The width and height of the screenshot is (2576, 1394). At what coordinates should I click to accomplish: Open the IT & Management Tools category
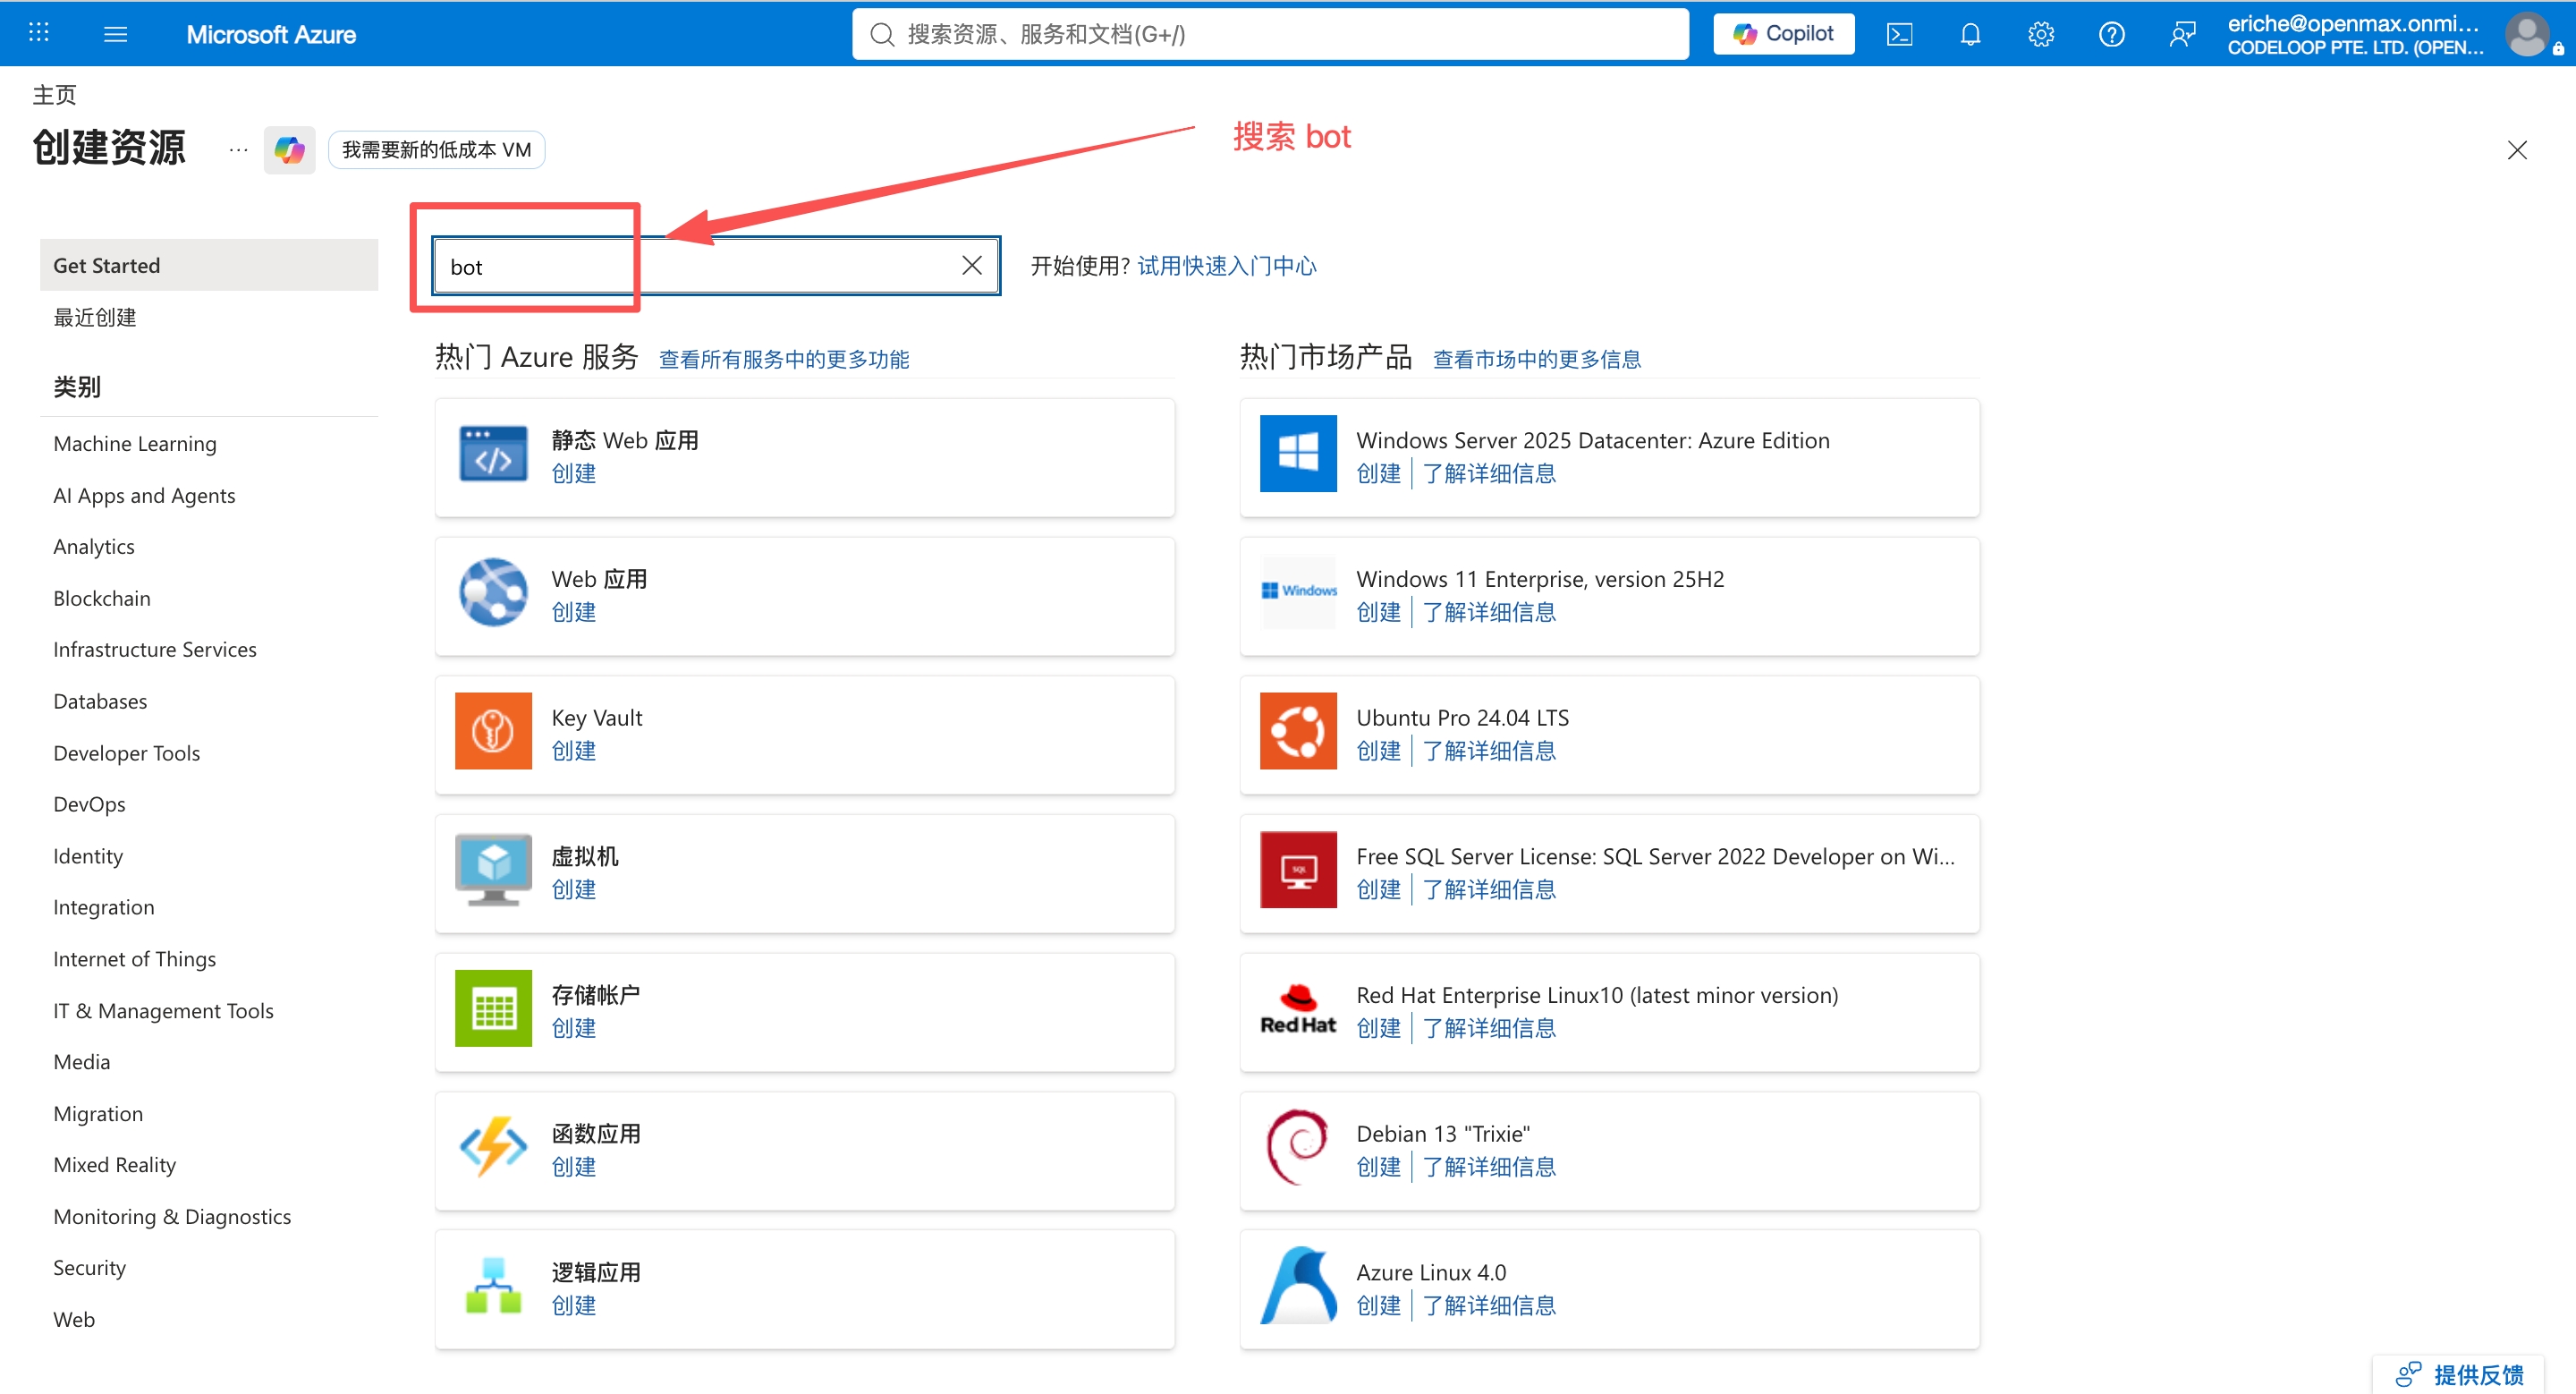pos(163,1011)
